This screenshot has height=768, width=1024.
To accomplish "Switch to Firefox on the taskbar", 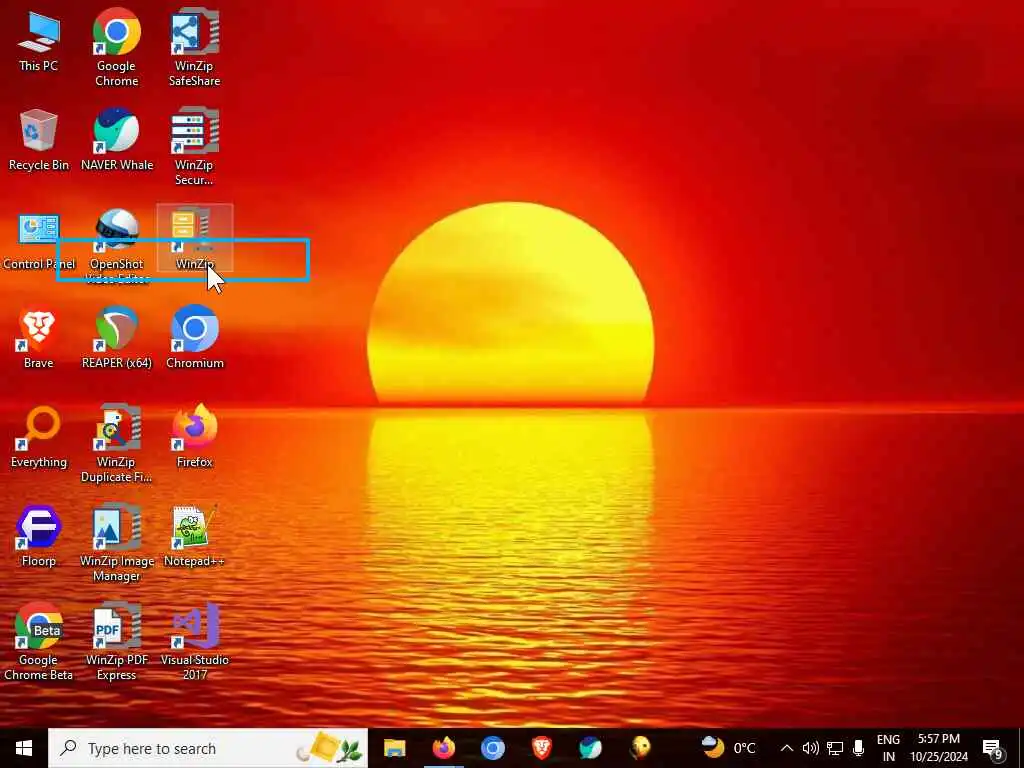I will 443,748.
